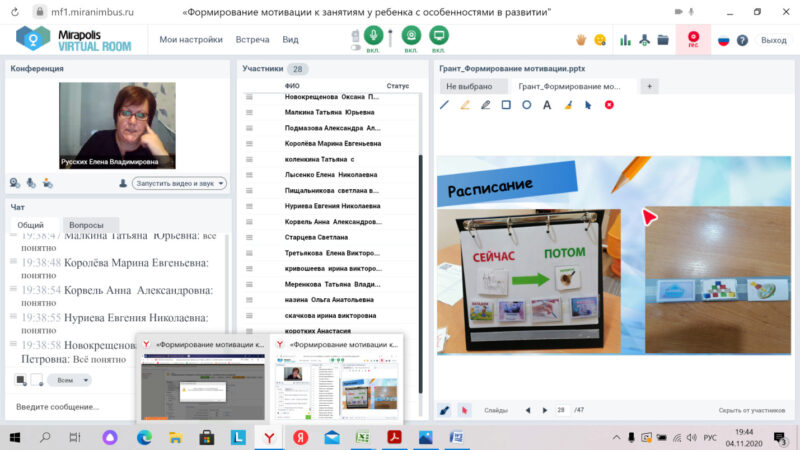Click the participant person icon near video
The width and height of the screenshot is (800, 450).
coord(122,183)
